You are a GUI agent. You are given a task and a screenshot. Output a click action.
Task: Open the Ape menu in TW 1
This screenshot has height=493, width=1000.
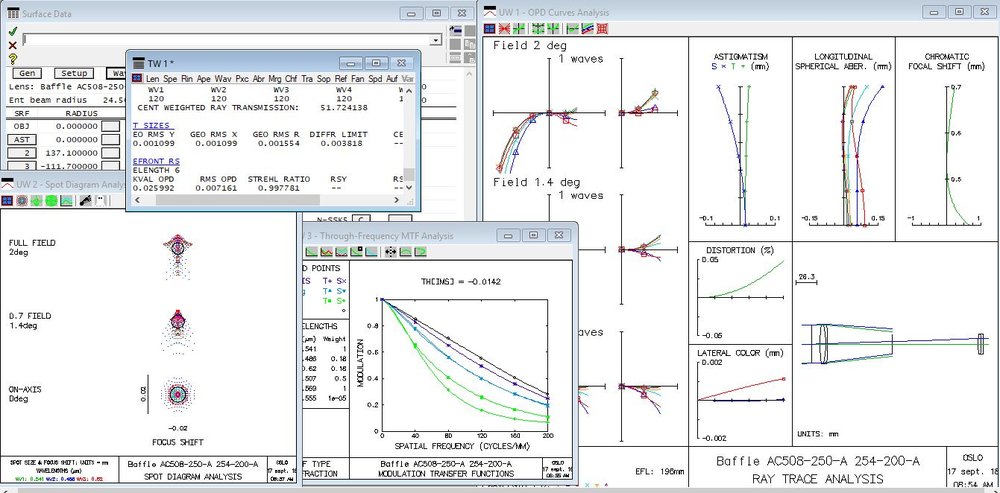click(203, 78)
